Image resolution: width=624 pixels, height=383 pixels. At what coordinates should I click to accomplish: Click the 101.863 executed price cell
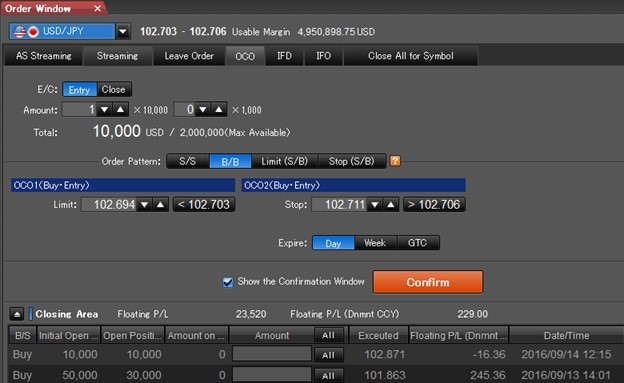tap(385, 375)
